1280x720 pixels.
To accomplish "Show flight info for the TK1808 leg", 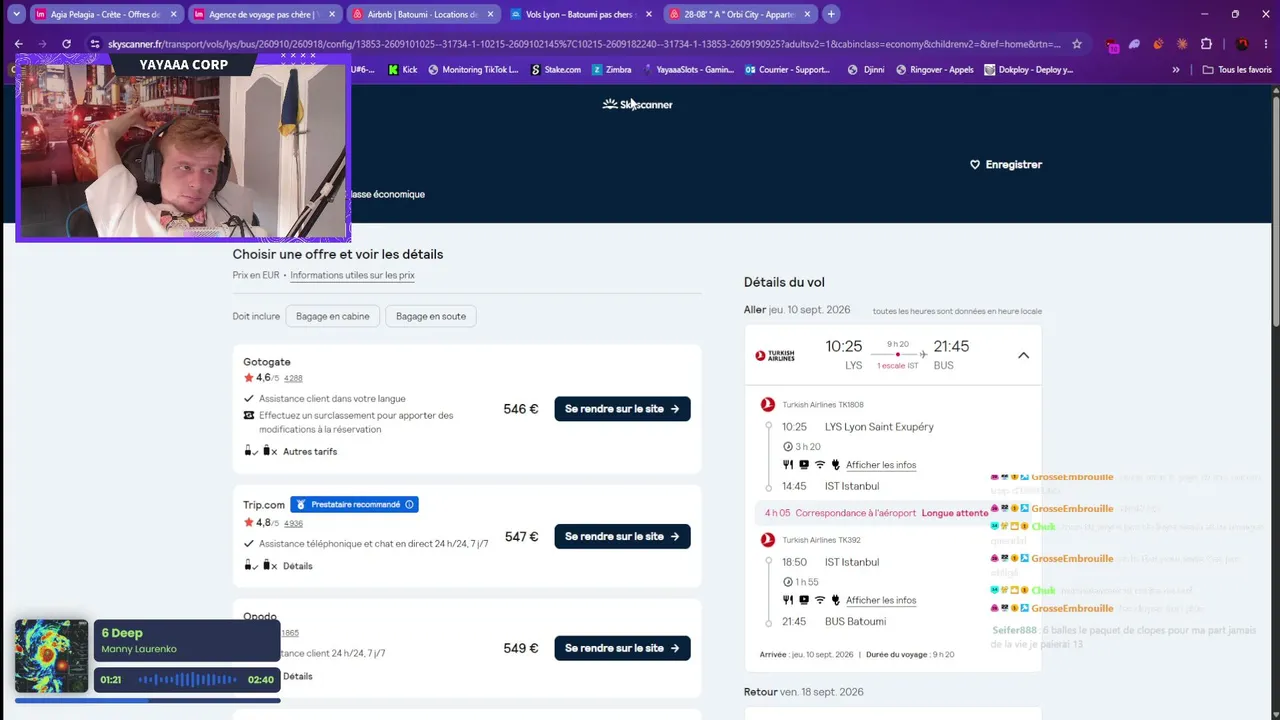I will (881, 465).
